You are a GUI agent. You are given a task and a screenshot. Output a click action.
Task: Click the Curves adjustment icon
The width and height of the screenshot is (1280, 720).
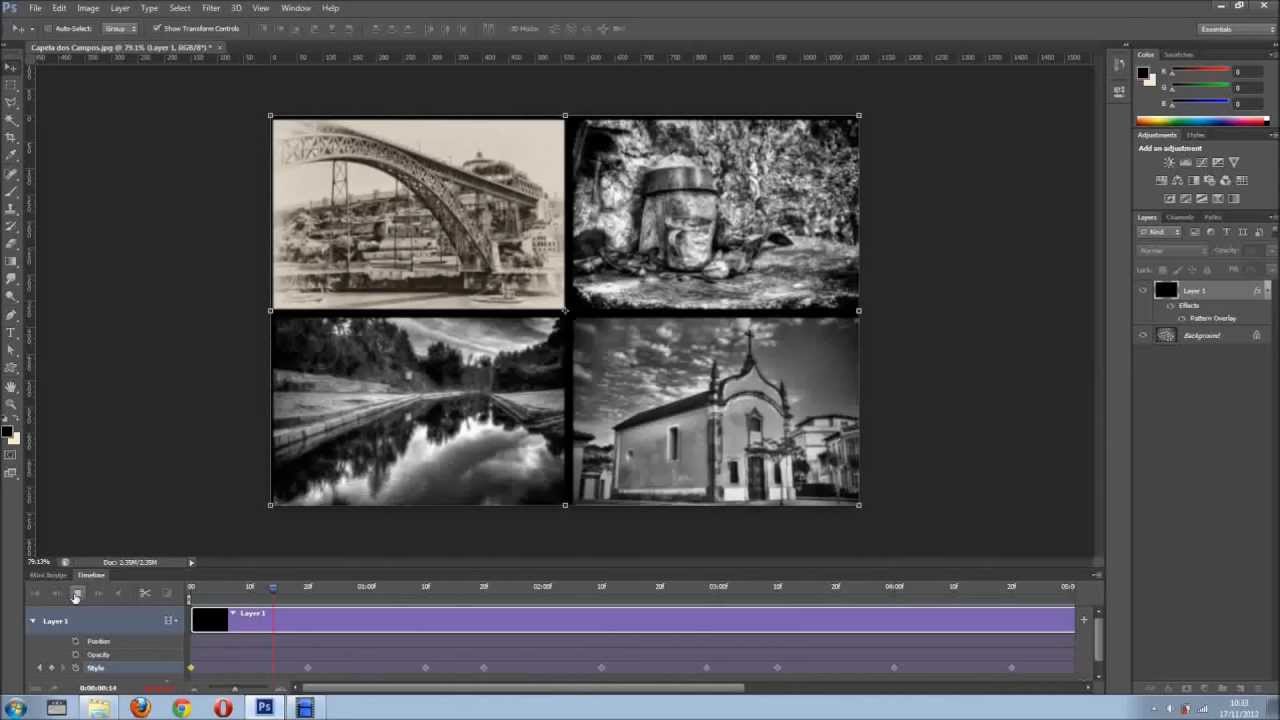[1201, 162]
